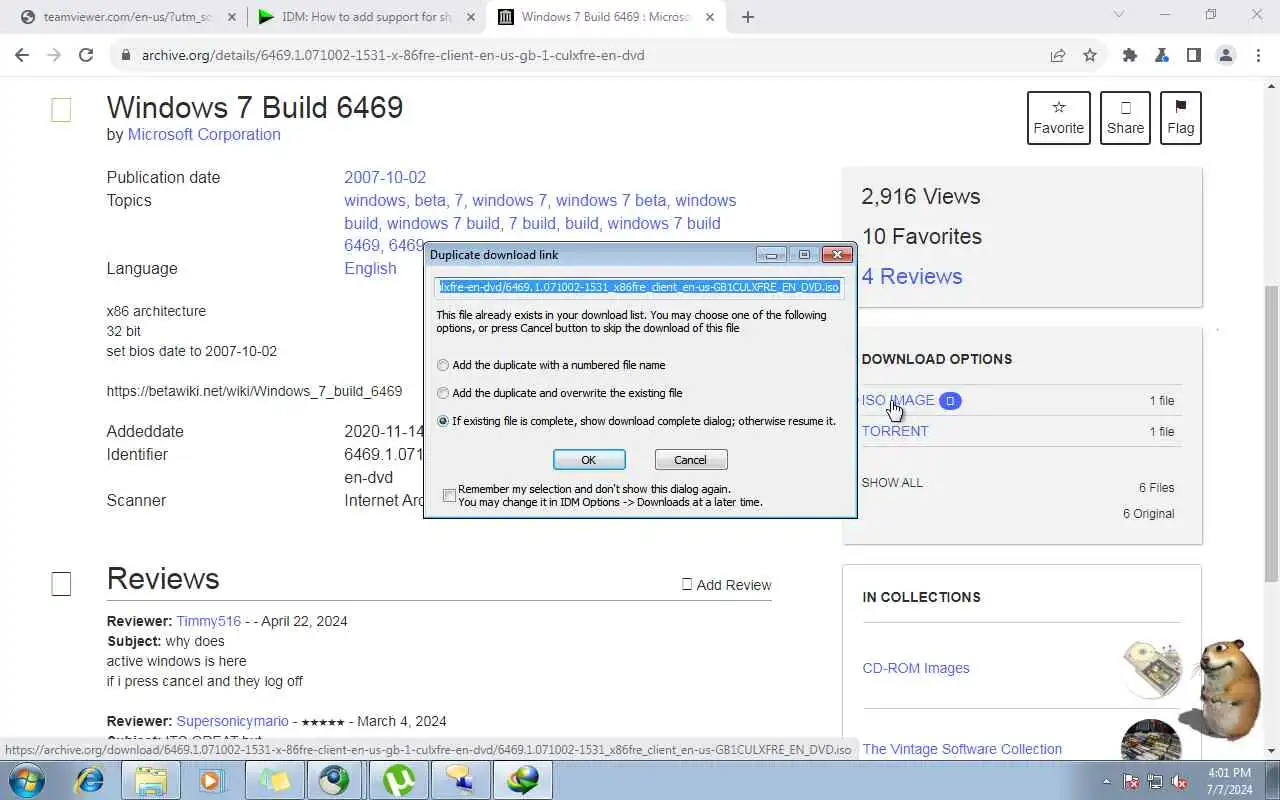
Task: Reload the archive.org page
Action: 86,55
